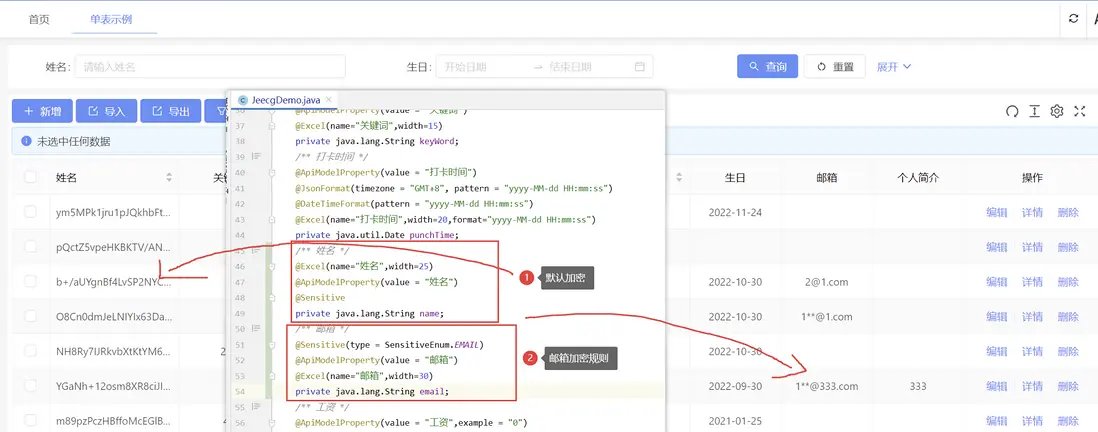The image size is (1098, 432).
Task: Select the checkbox for row m89pzPczHBffoMcEGIB
Action: (x=31, y=420)
